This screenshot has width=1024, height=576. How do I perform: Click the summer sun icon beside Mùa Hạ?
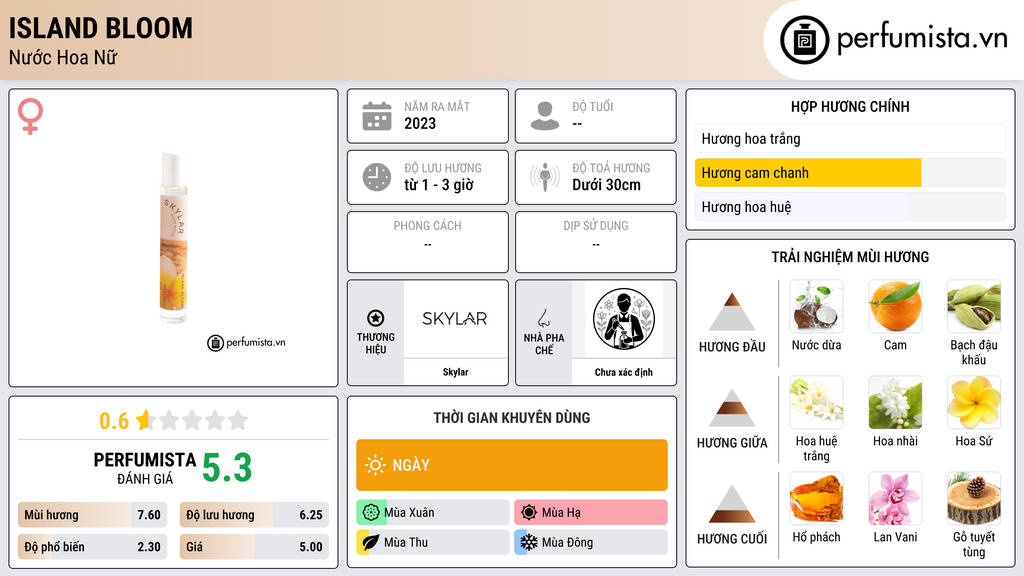tap(529, 513)
